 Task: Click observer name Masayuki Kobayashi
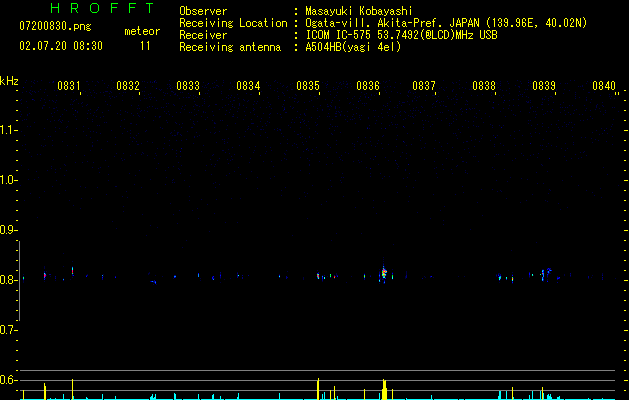click(359, 11)
